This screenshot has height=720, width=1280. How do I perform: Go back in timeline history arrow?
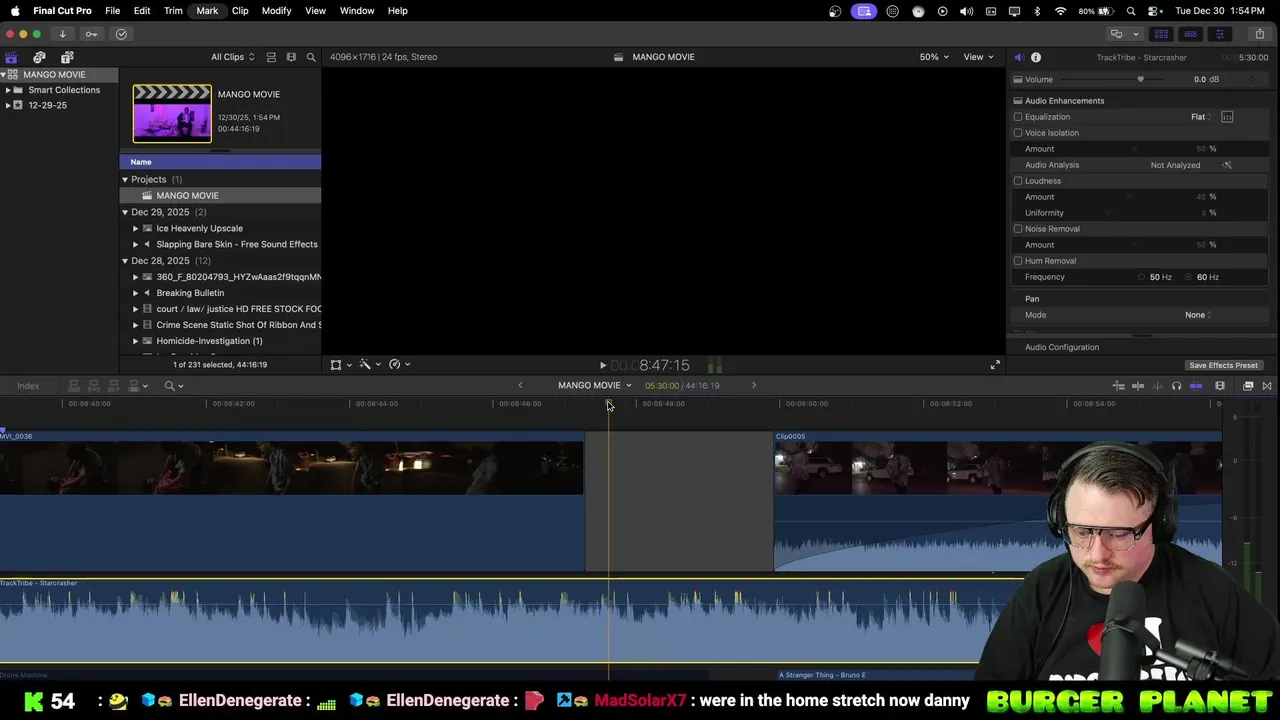(520, 386)
